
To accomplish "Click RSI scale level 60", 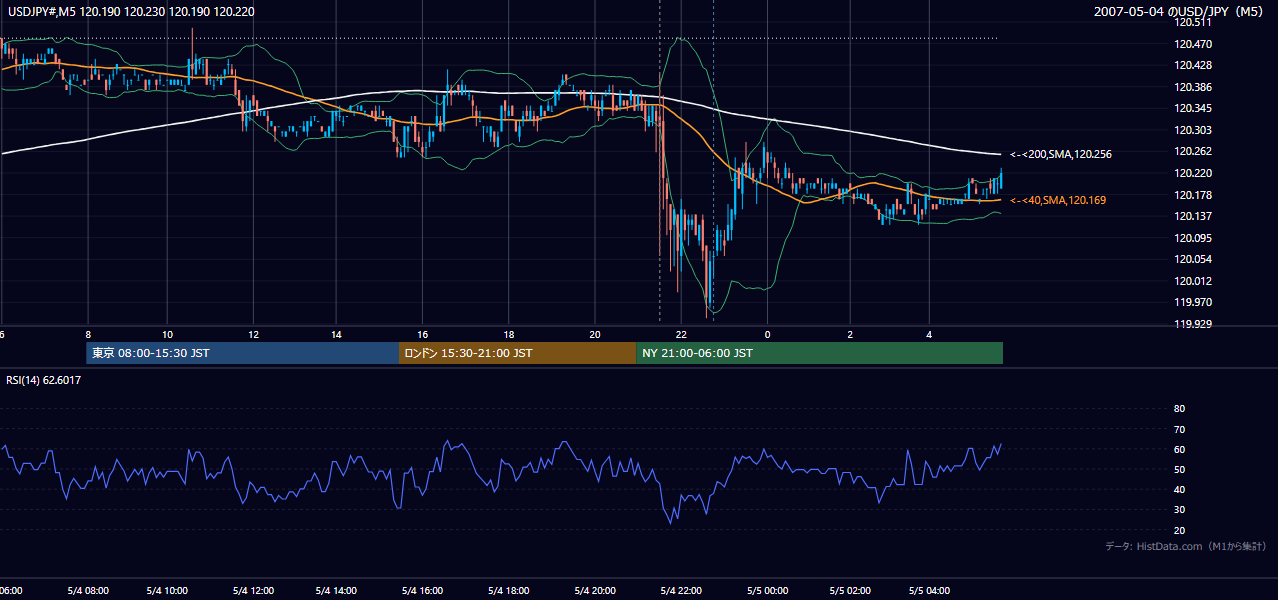I will pos(1179,450).
